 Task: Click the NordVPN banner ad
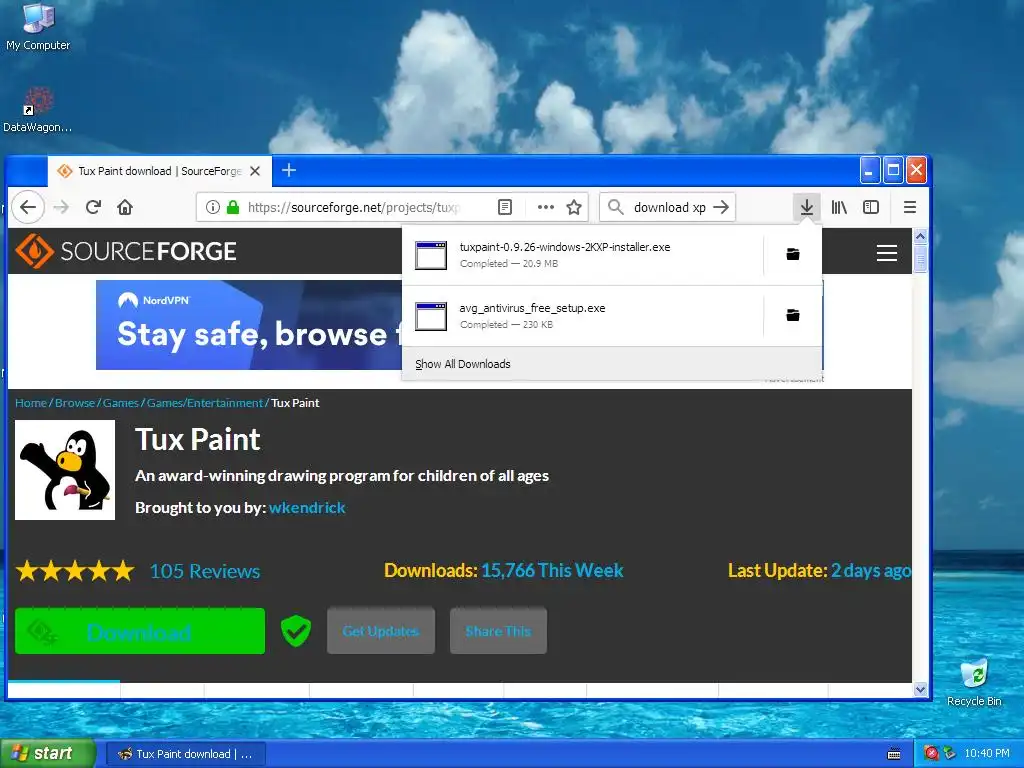tap(249, 325)
